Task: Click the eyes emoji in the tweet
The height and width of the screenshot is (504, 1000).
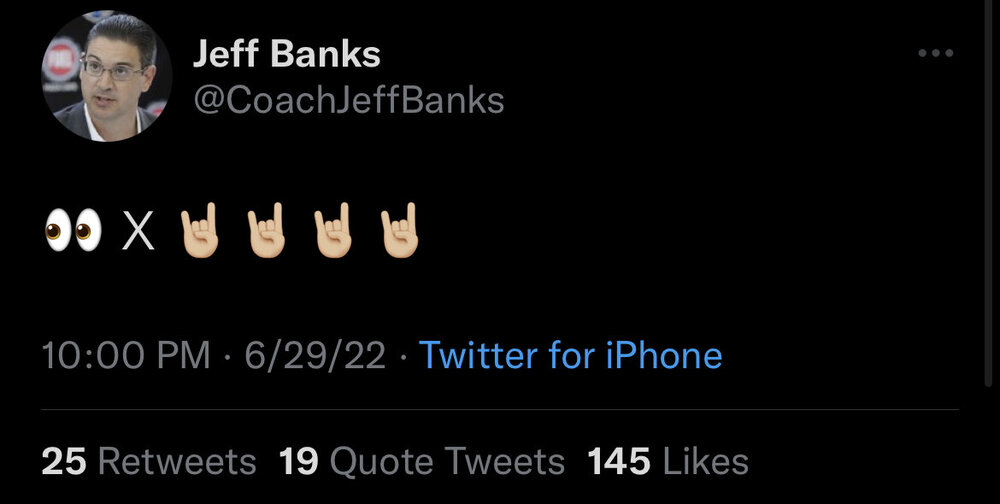Action: click(x=73, y=232)
